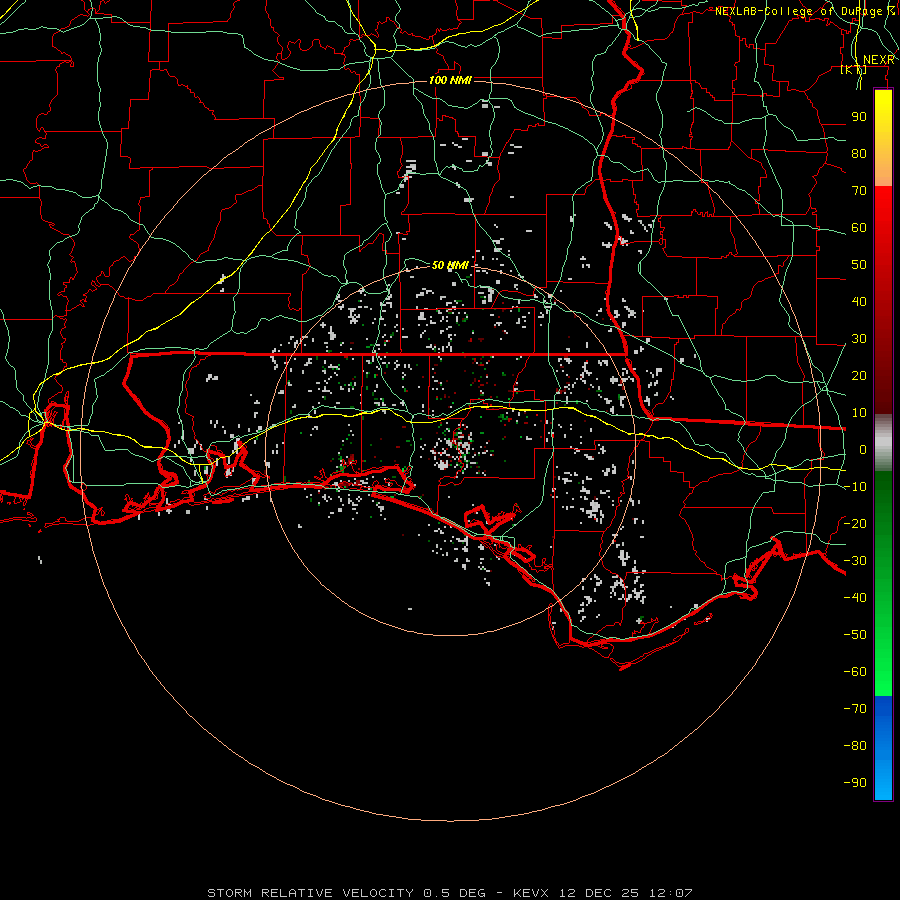Image resolution: width=900 pixels, height=900 pixels.
Task: Click the "0.5 DEG" elevation text in caption
Action: pos(455,893)
